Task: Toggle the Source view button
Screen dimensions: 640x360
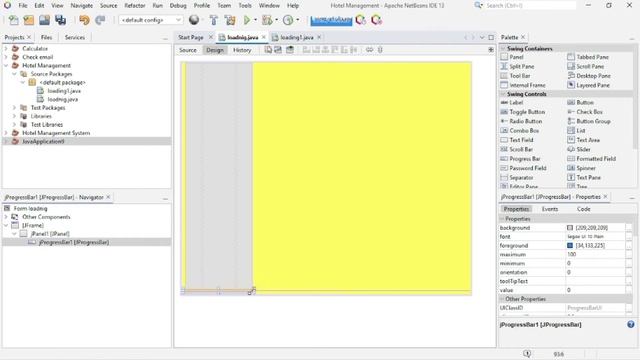Action: 188,50
